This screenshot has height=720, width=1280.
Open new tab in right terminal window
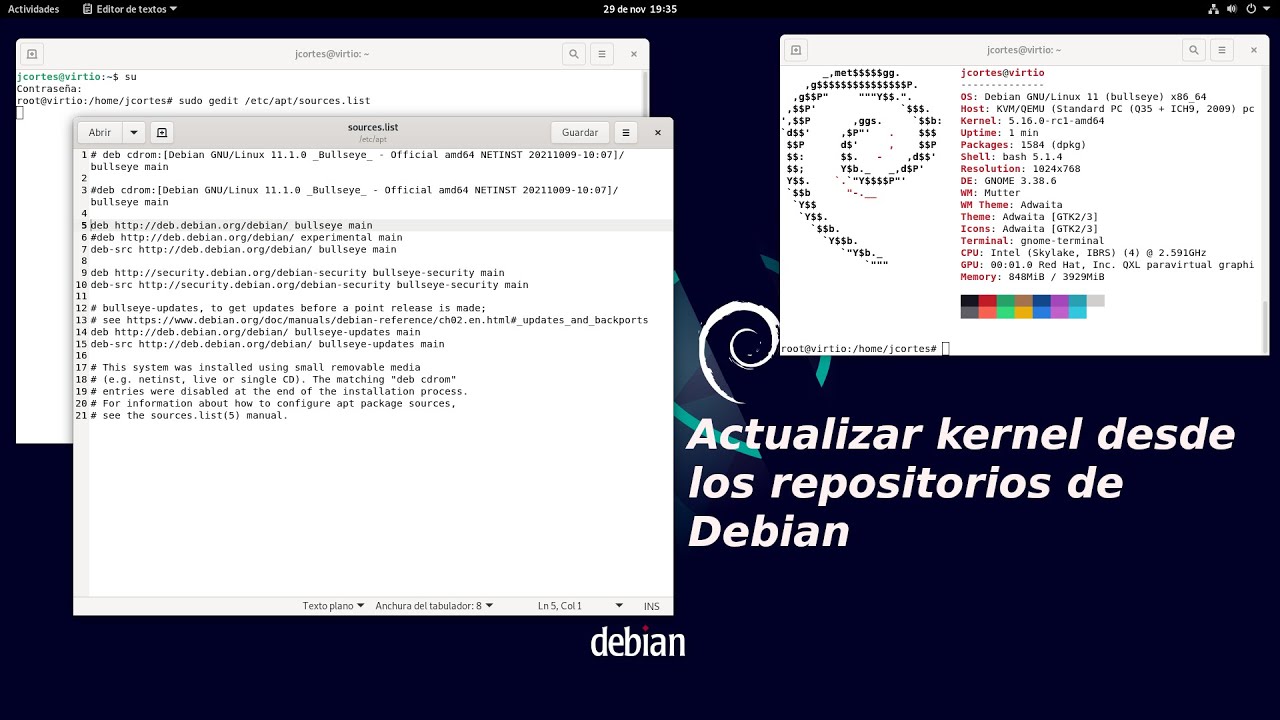(796, 49)
